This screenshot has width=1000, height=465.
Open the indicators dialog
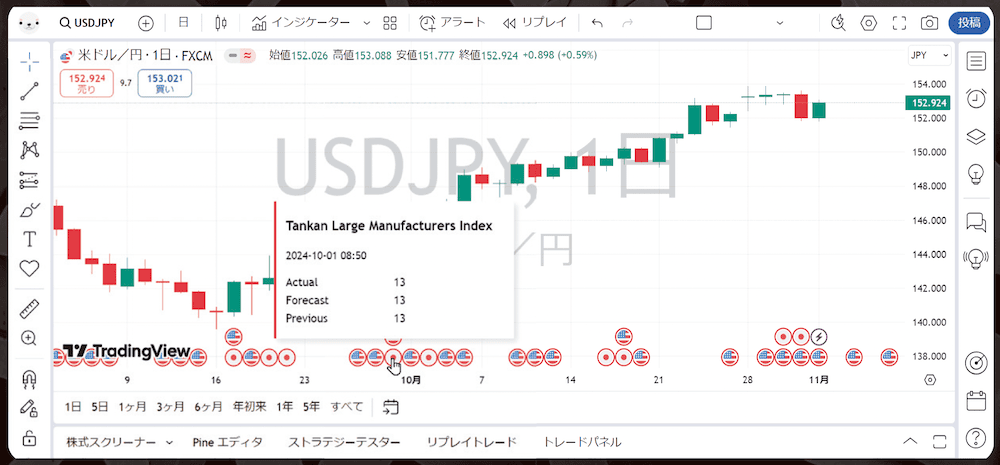click(x=300, y=23)
